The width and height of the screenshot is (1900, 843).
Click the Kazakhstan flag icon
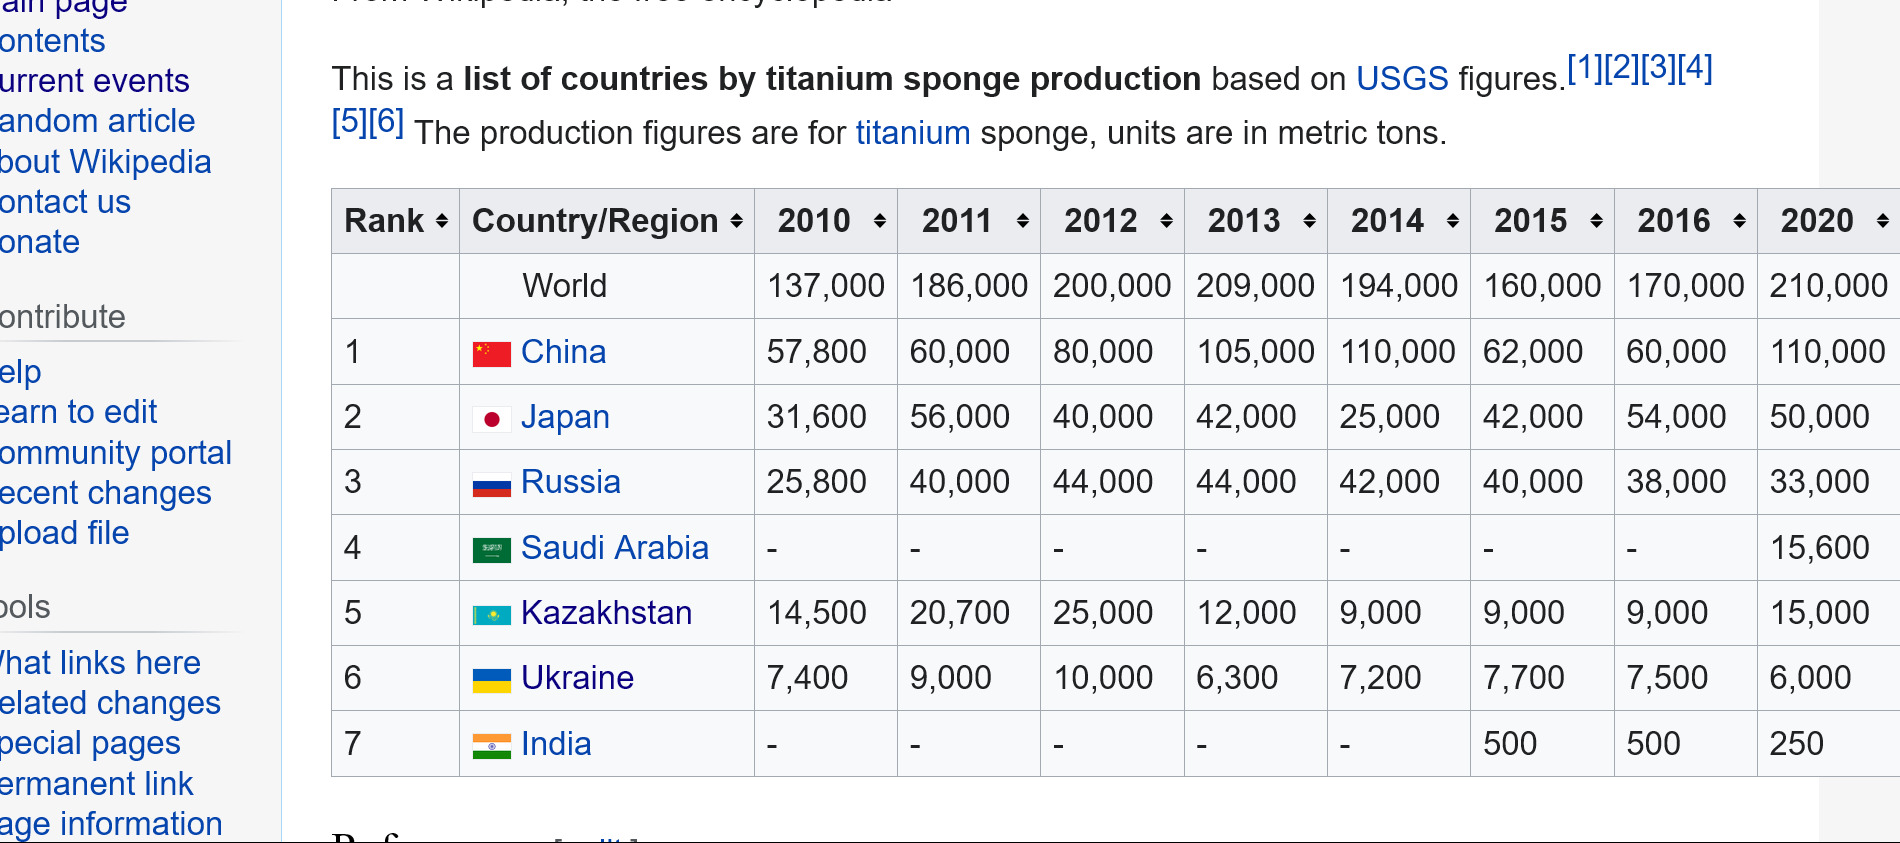click(x=491, y=615)
